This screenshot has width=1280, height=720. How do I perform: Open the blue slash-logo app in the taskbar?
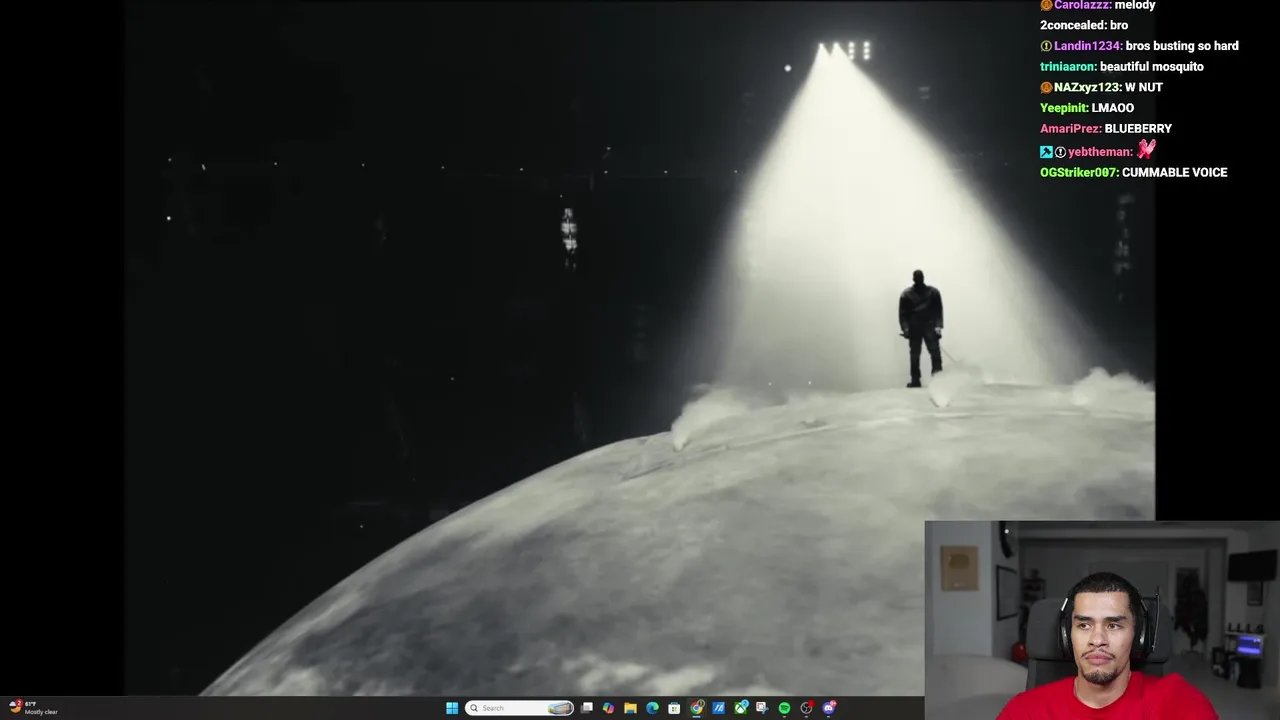[x=718, y=708]
